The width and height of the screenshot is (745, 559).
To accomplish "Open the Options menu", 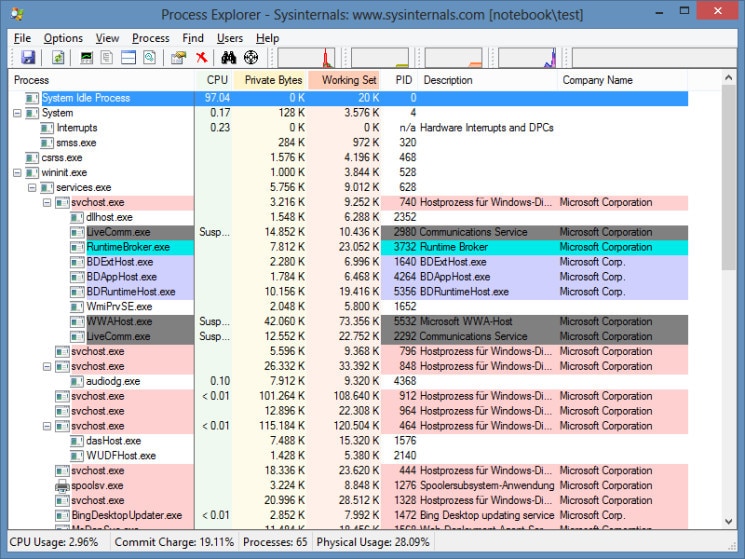I will 63,38.
